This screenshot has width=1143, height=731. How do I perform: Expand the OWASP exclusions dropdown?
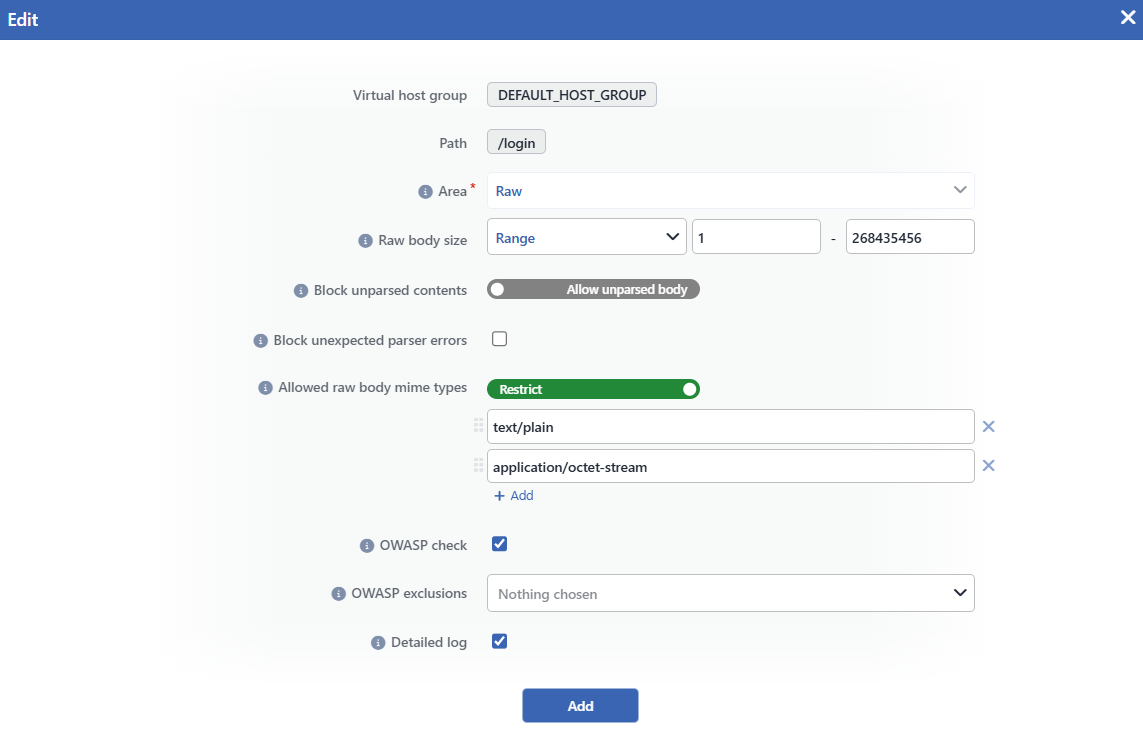(730, 593)
